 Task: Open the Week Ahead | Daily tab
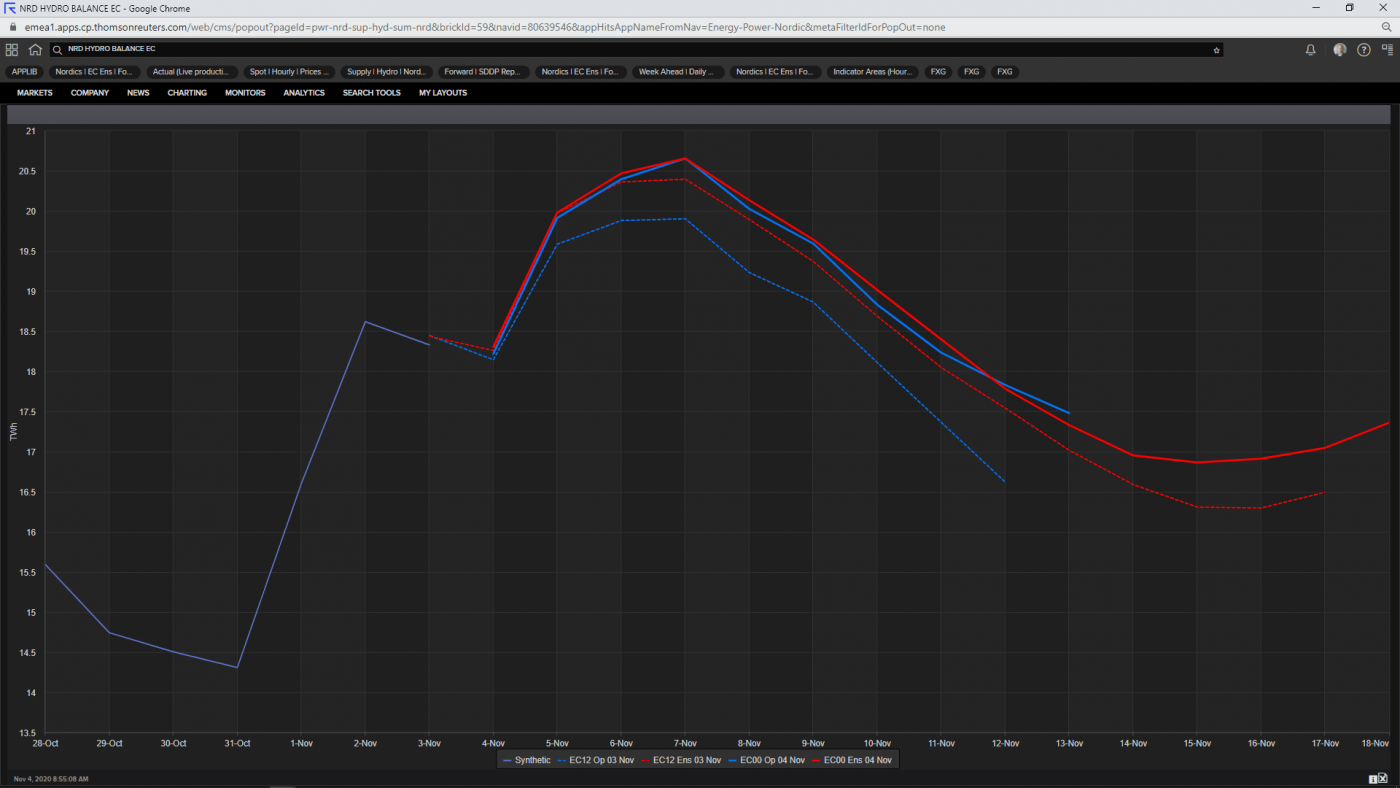pos(678,72)
